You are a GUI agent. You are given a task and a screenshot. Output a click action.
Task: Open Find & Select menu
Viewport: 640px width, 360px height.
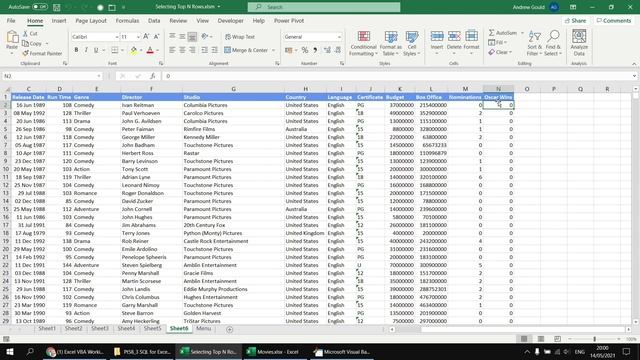553,43
